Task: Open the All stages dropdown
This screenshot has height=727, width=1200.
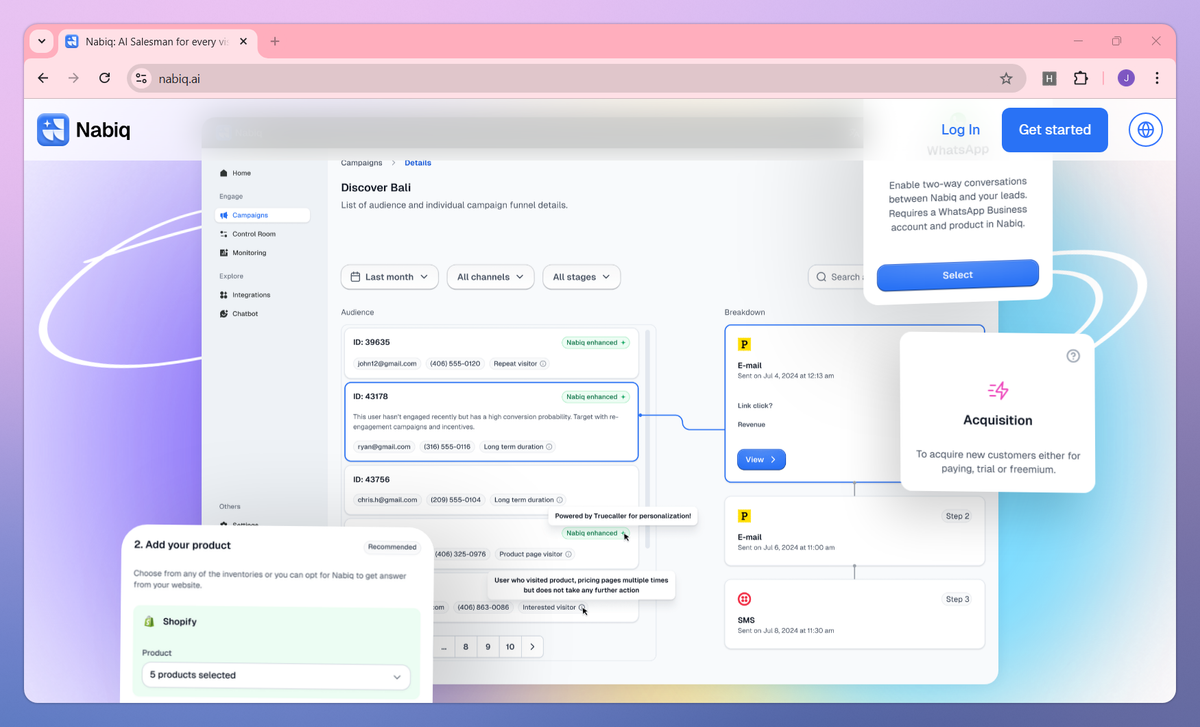Action: click(582, 277)
